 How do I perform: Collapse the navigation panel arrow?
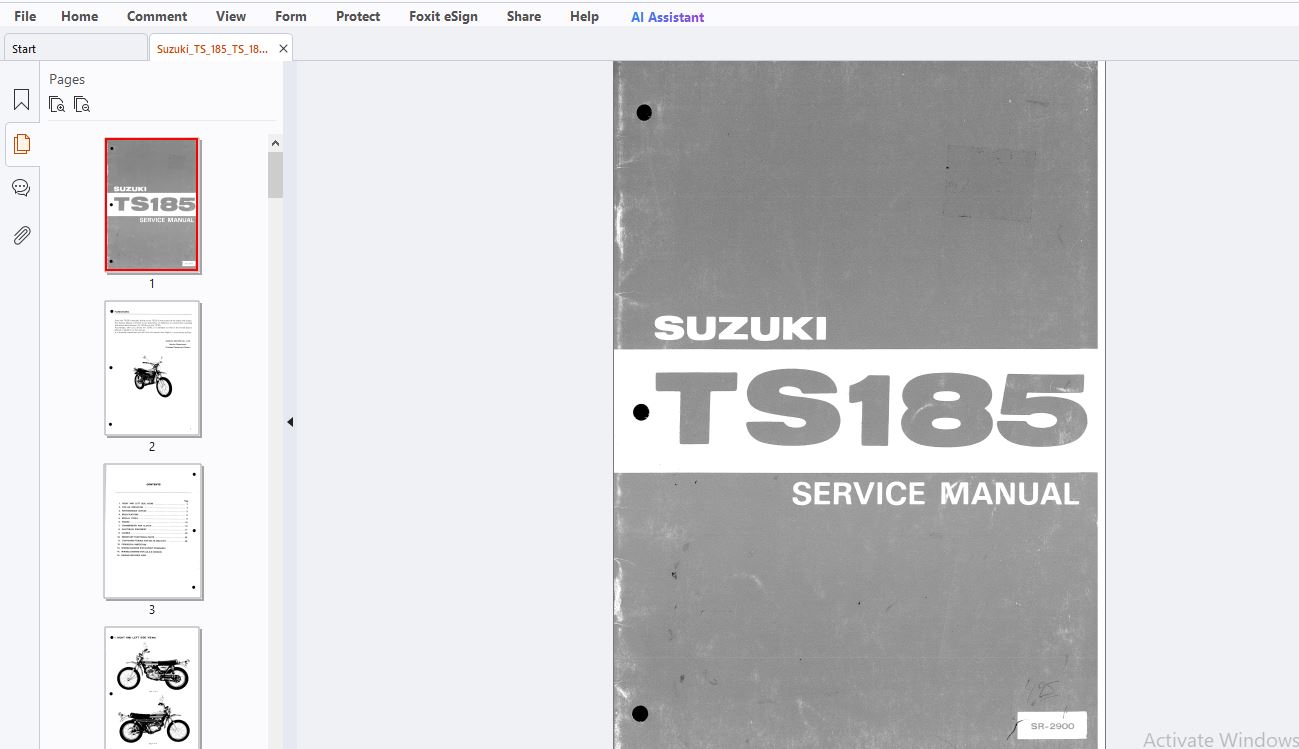tap(290, 422)
